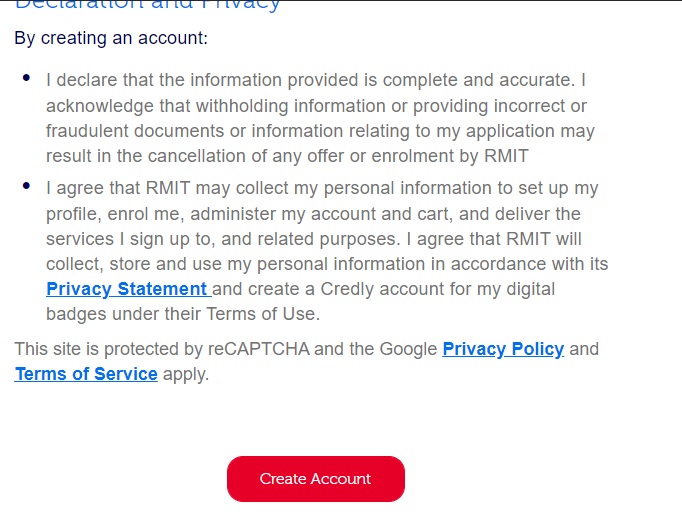Open the RMIT Privacy Statement link

tap(126, 289)
